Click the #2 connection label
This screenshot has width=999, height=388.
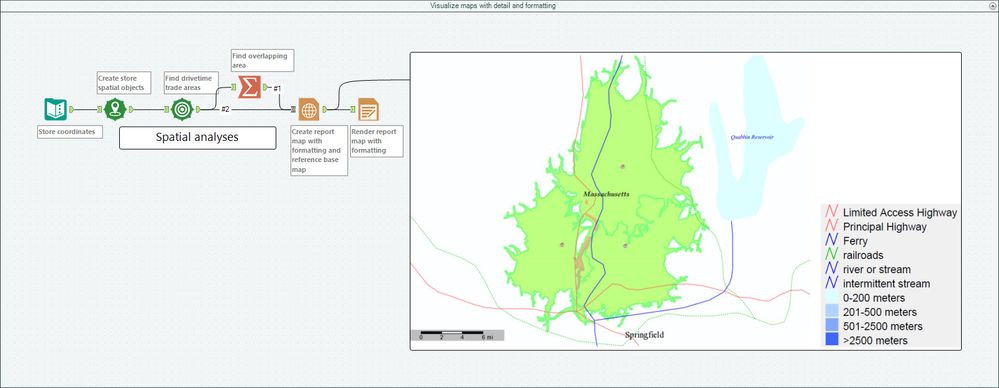click(x=225, y=110)
